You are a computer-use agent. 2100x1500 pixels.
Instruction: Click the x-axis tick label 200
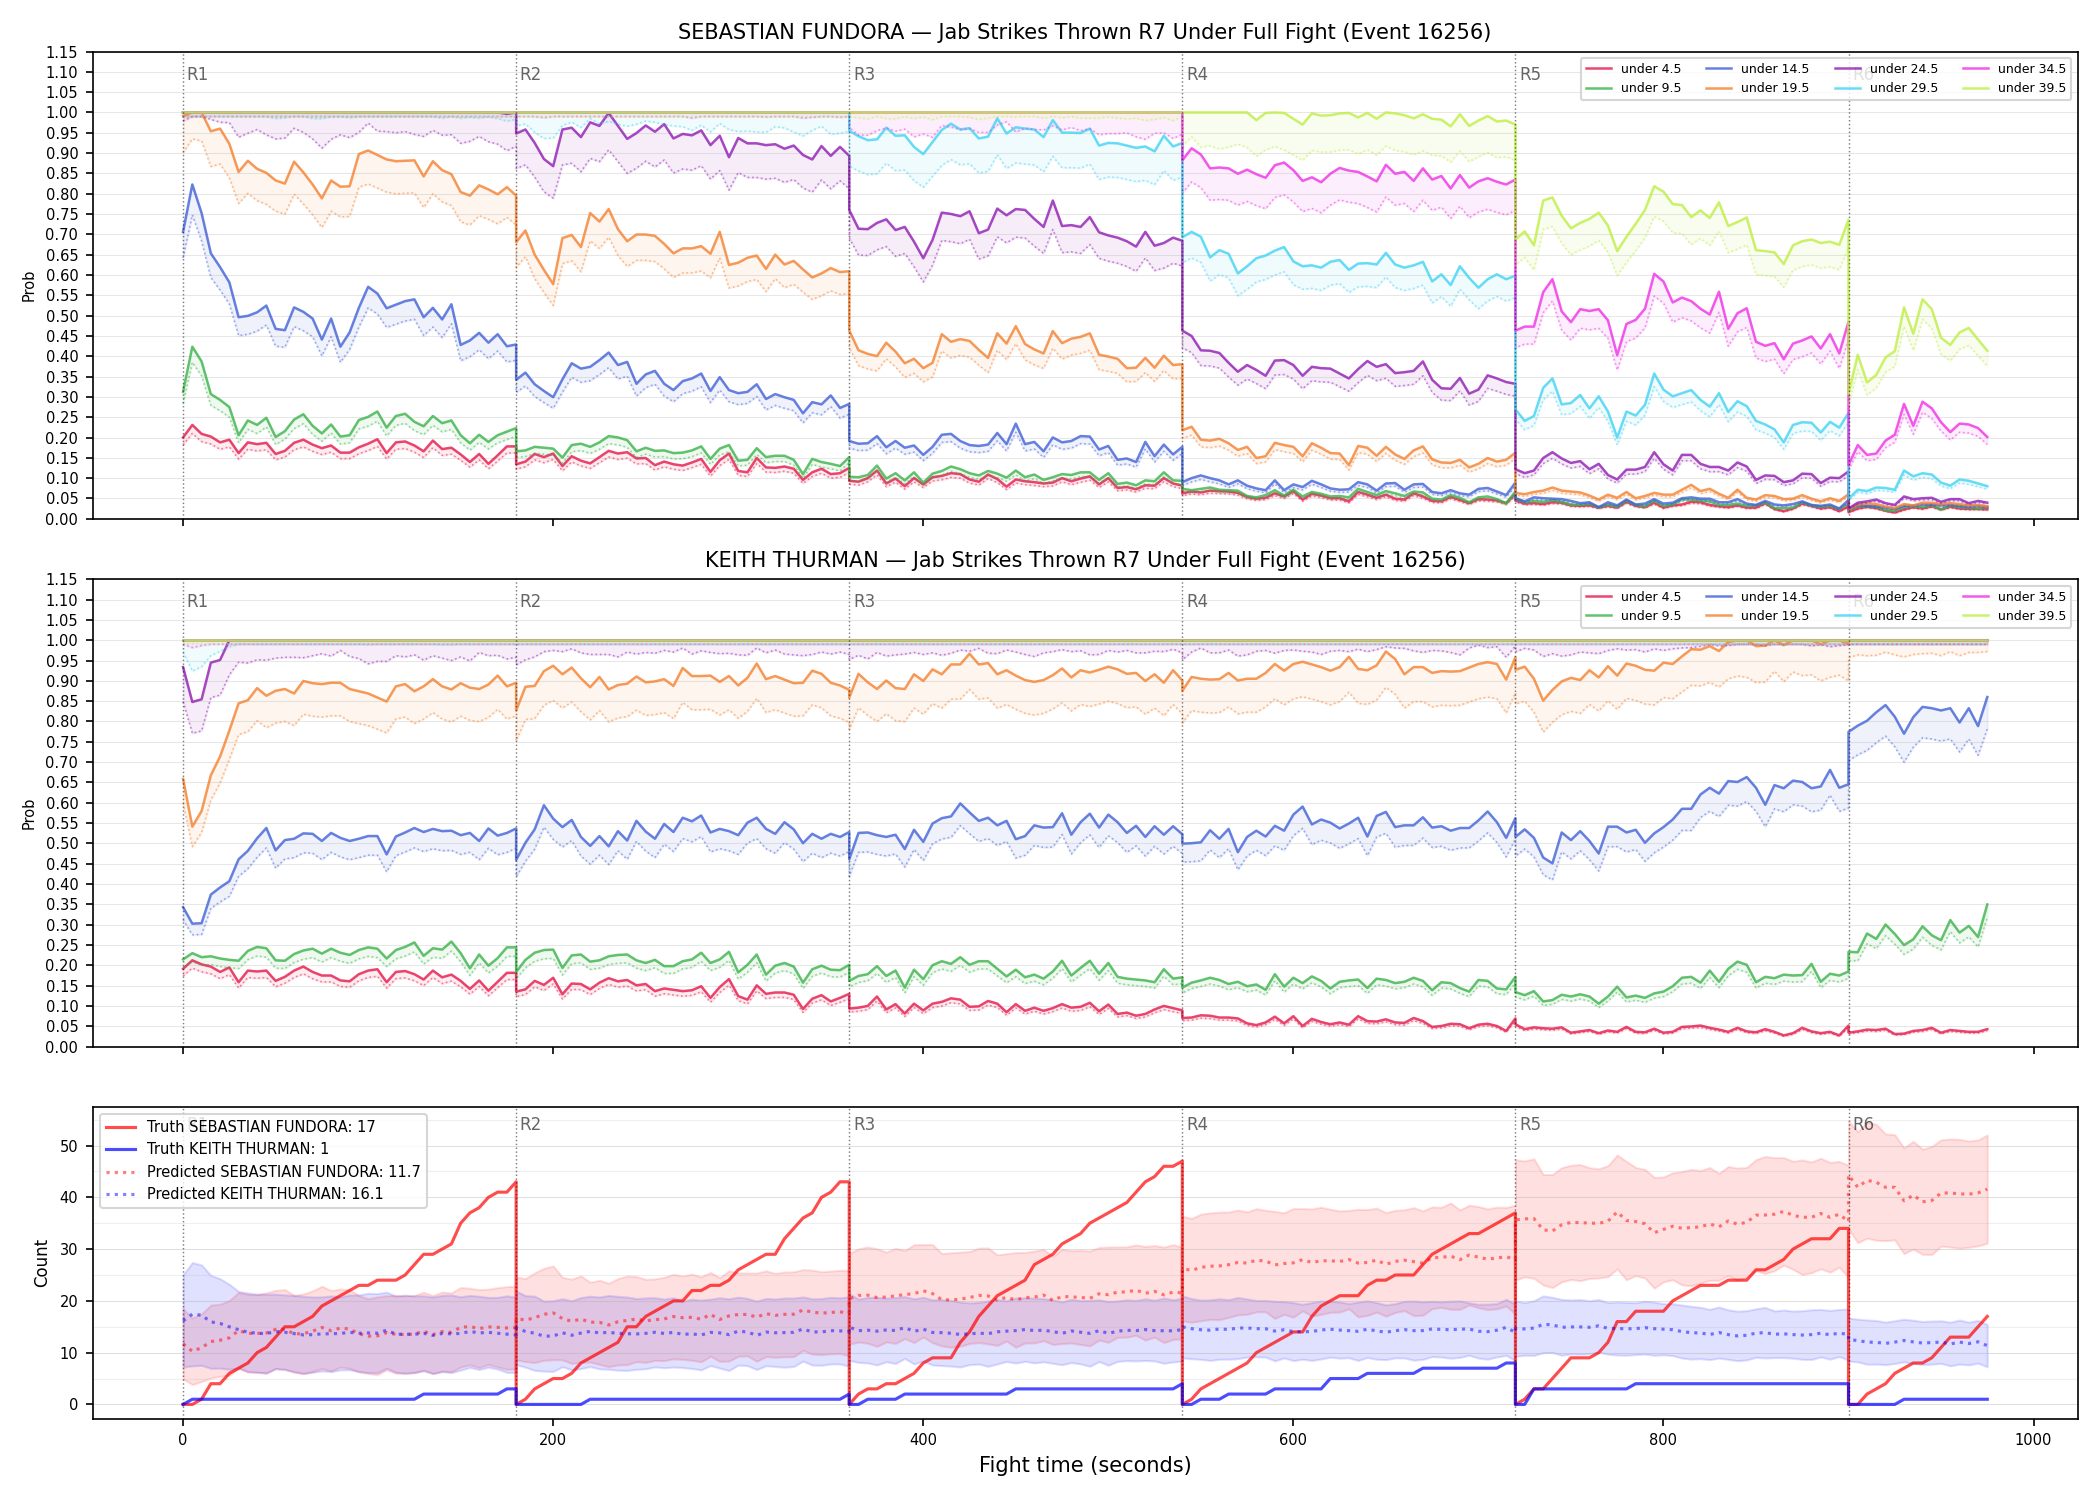552,1440
